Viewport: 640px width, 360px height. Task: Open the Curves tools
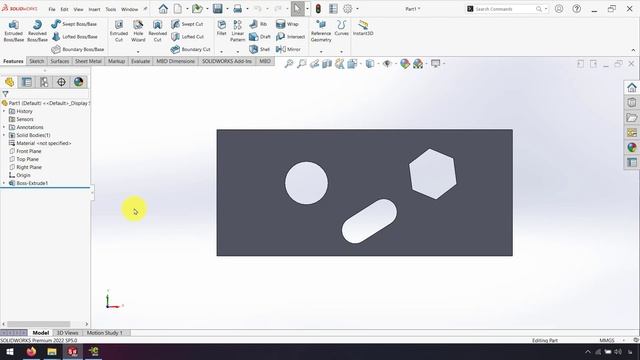(341, 28)
